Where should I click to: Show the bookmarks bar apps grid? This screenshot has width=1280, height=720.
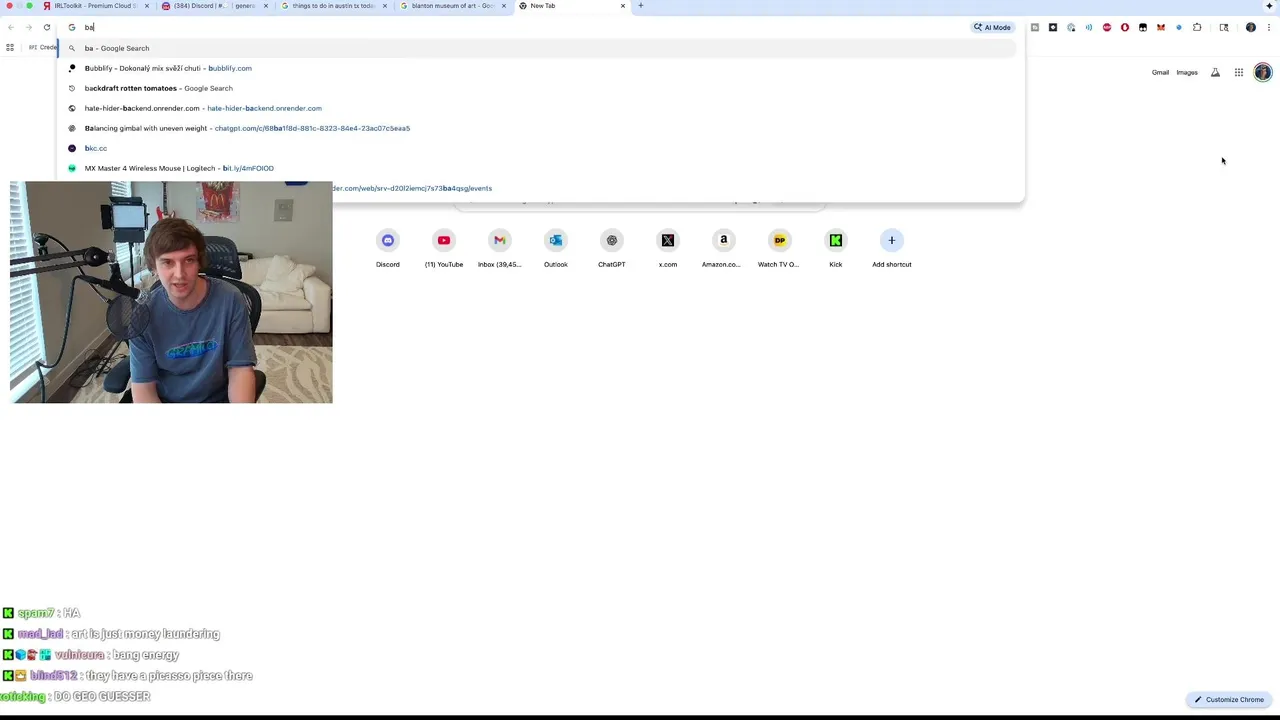[x=10, y=47]
